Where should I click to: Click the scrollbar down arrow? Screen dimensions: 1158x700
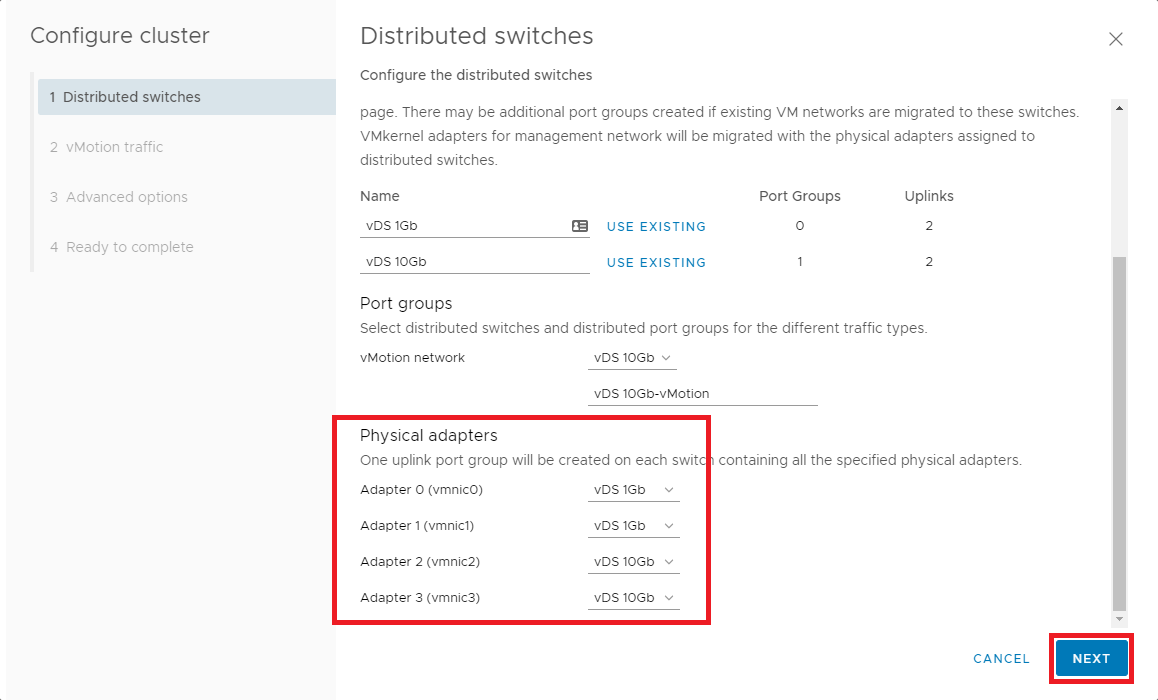click(x=1119, y=619)
